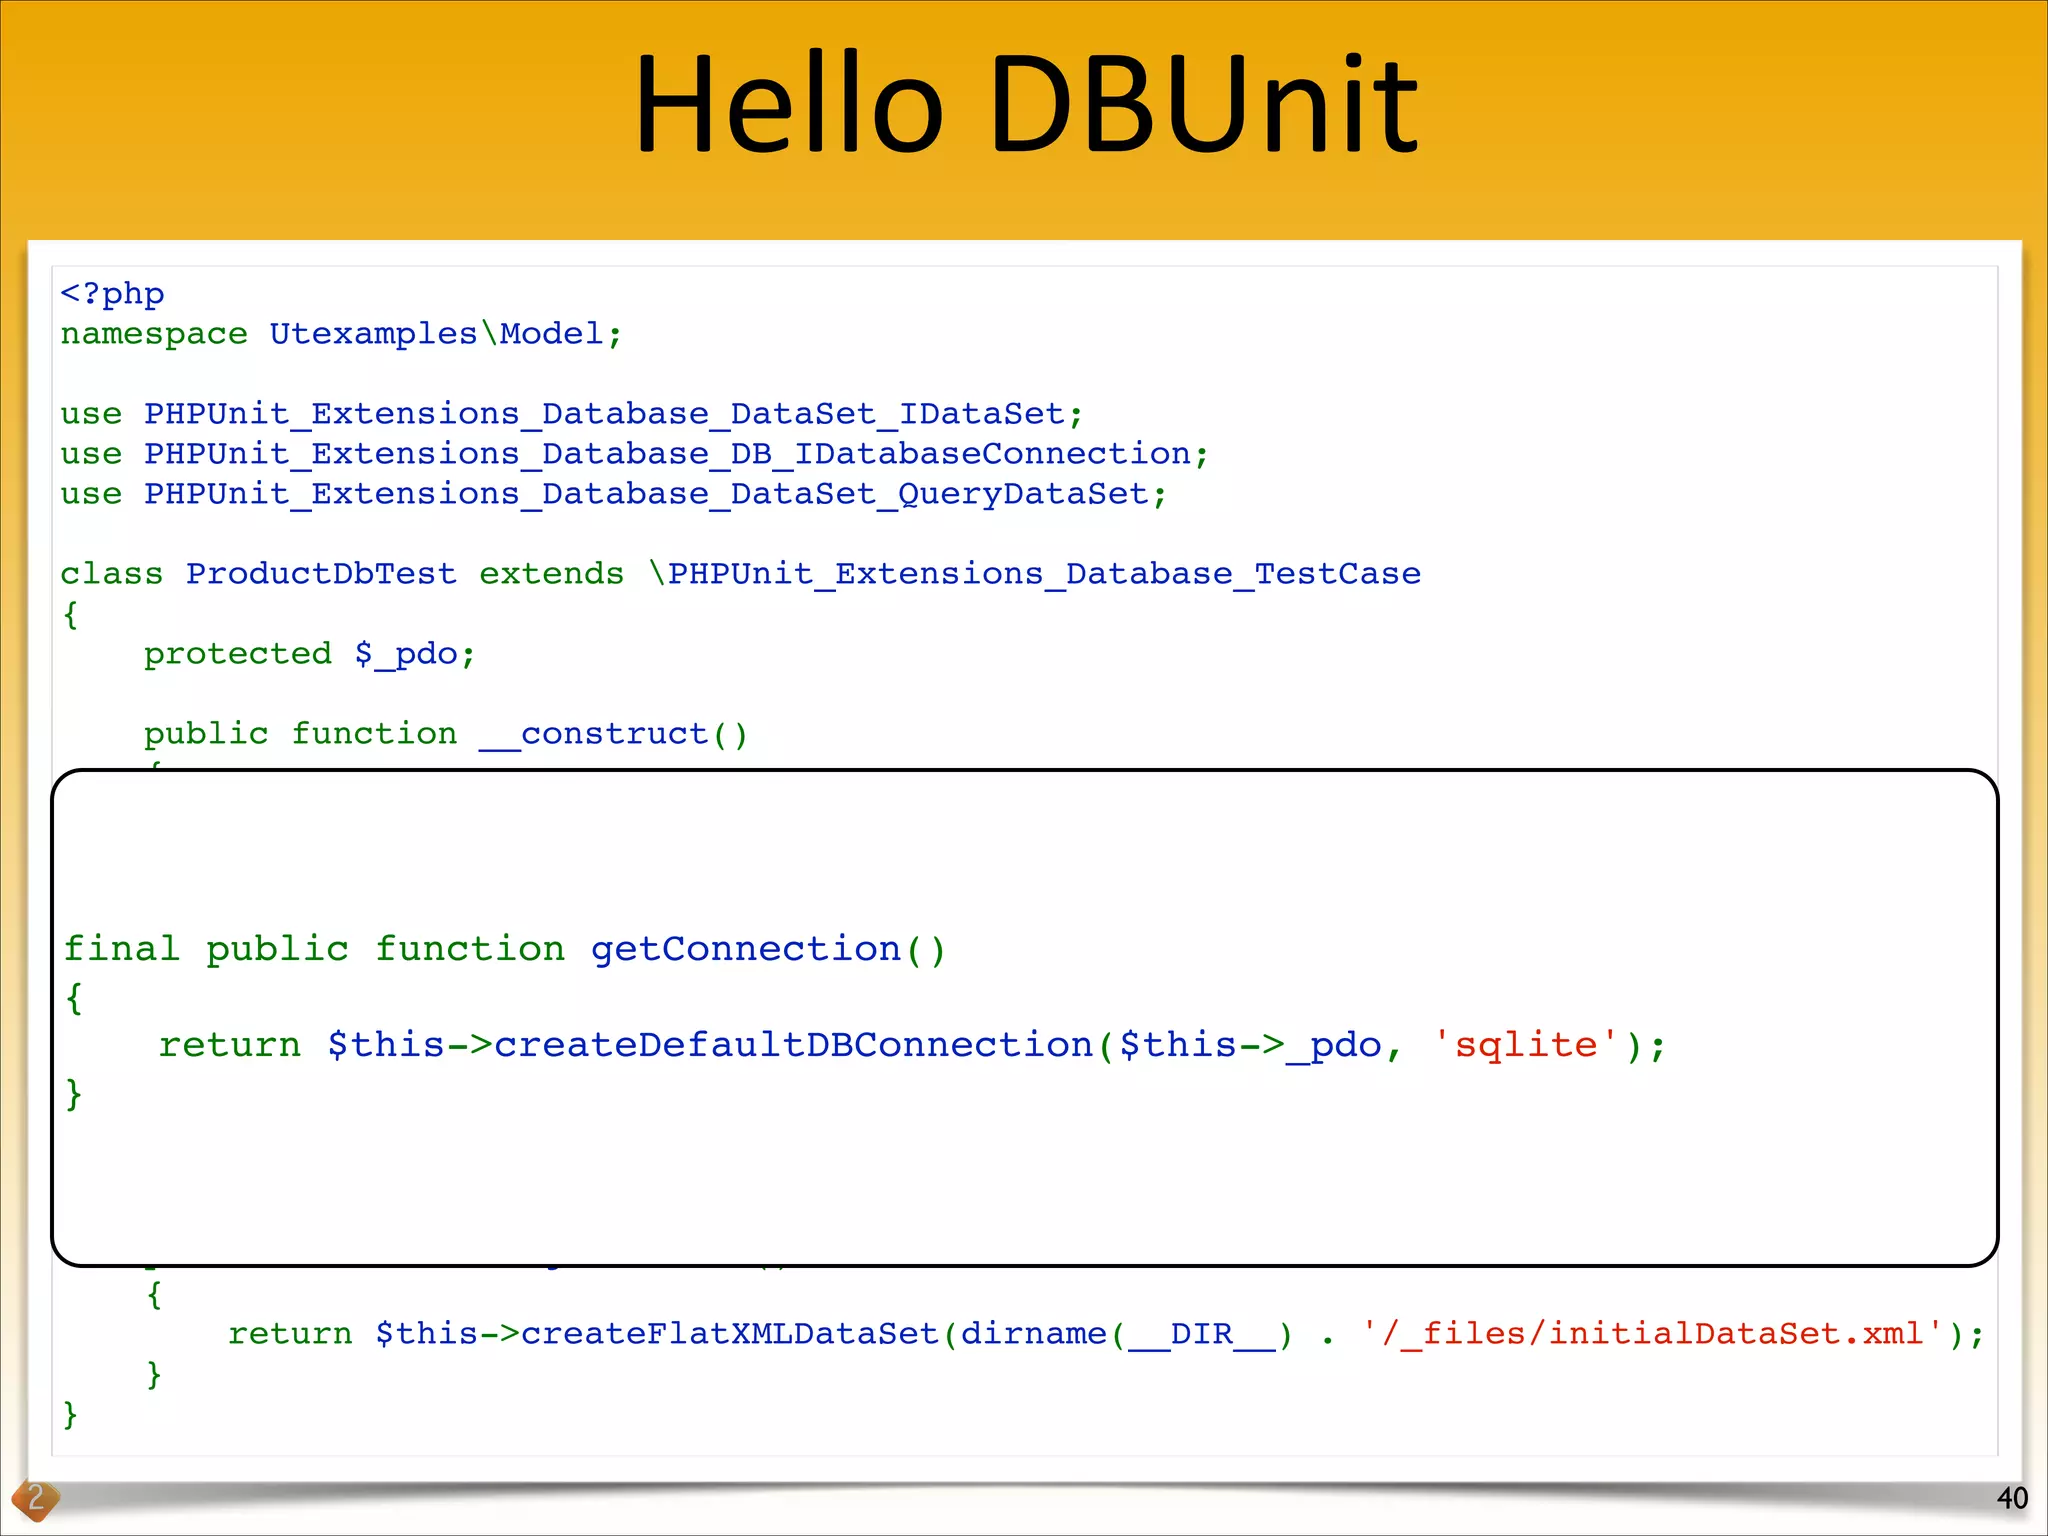Click the orange logo icon at bottom-left corner
This screenshot has height=1536, width=2048.
pos(35,1499)
